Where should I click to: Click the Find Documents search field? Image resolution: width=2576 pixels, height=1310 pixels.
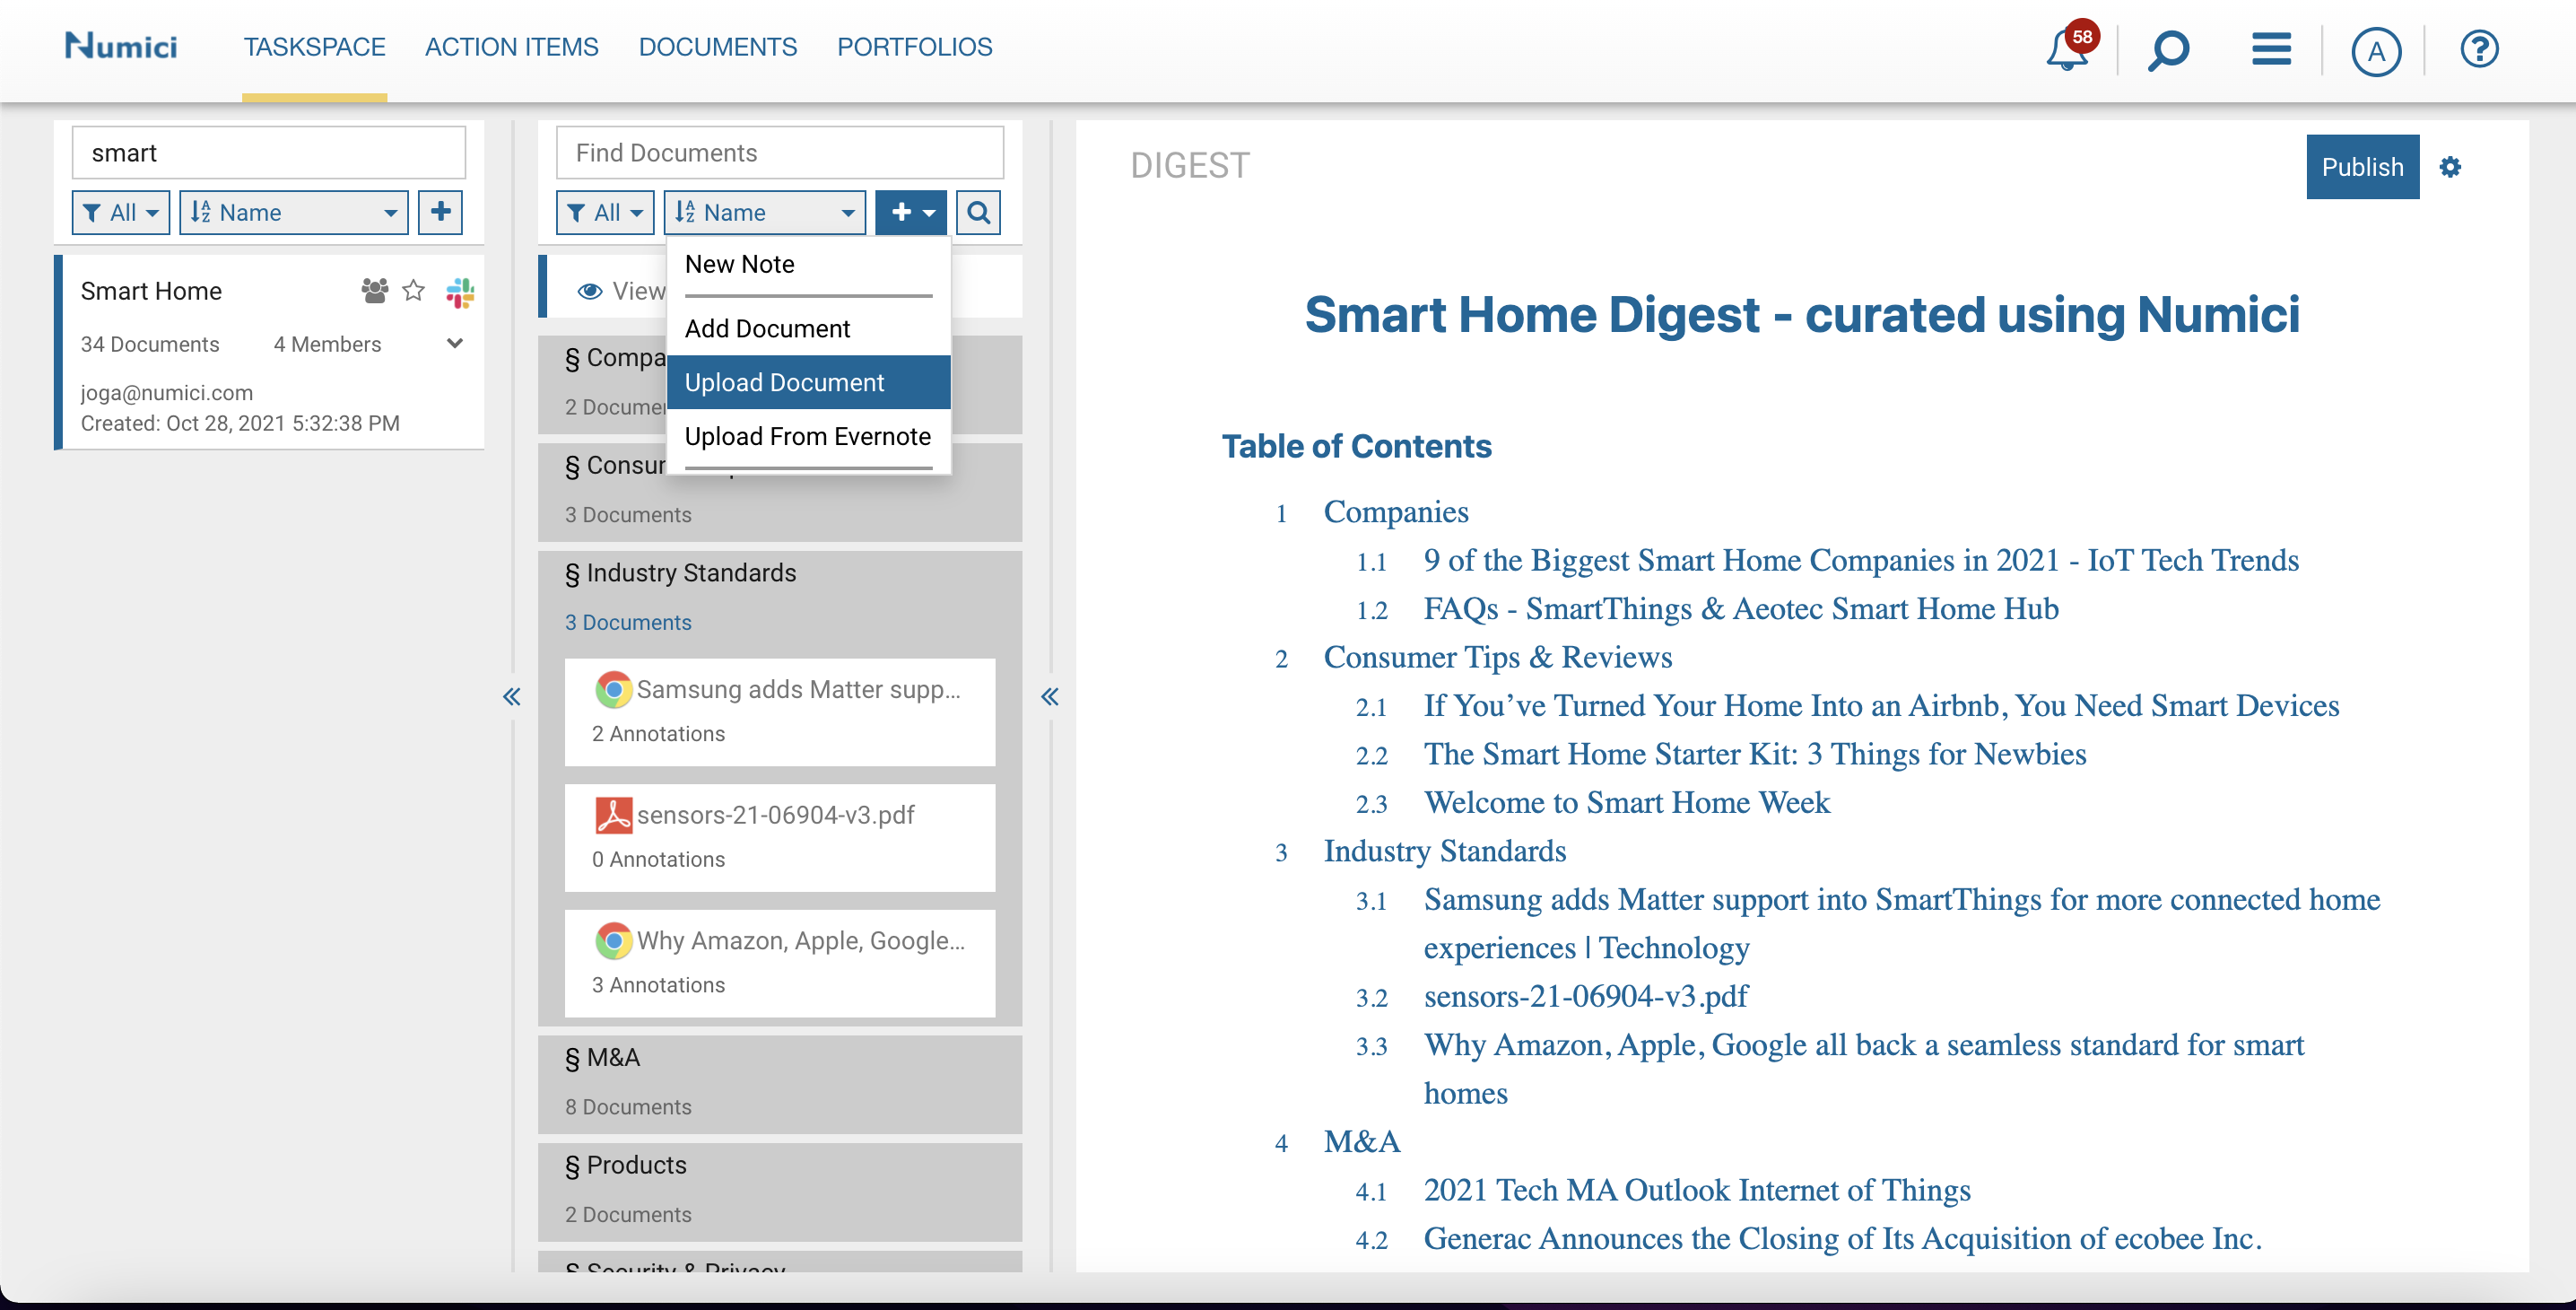(x=780, y=153)
